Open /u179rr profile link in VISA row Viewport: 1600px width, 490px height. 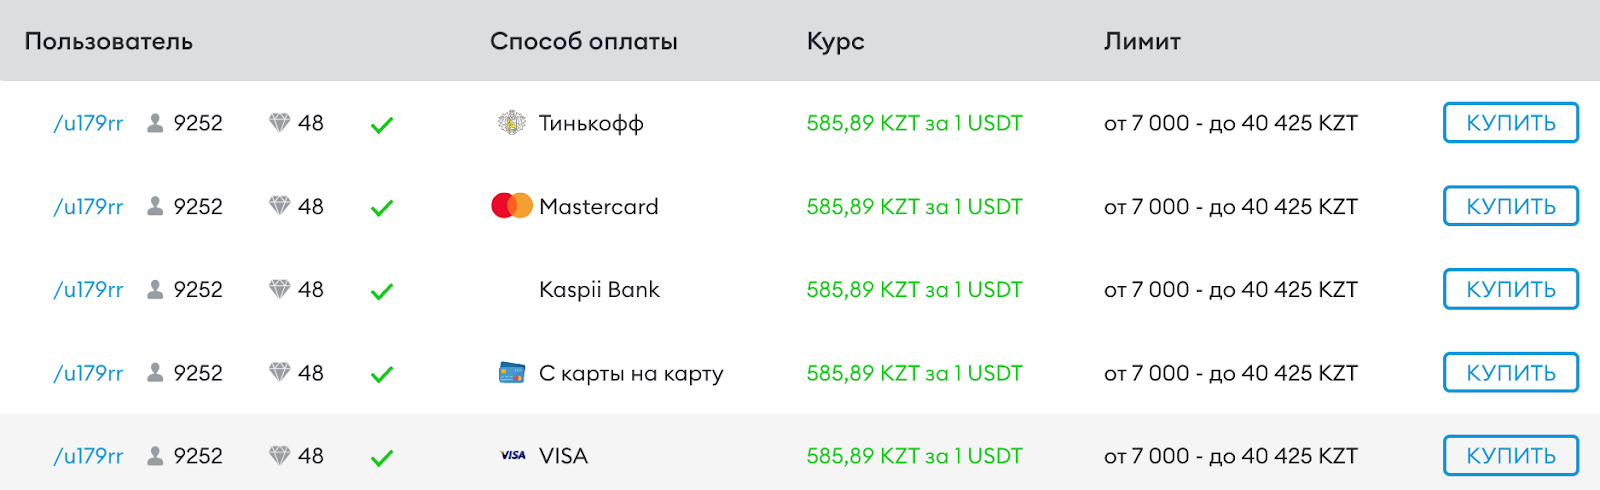[x=88, y=456]
